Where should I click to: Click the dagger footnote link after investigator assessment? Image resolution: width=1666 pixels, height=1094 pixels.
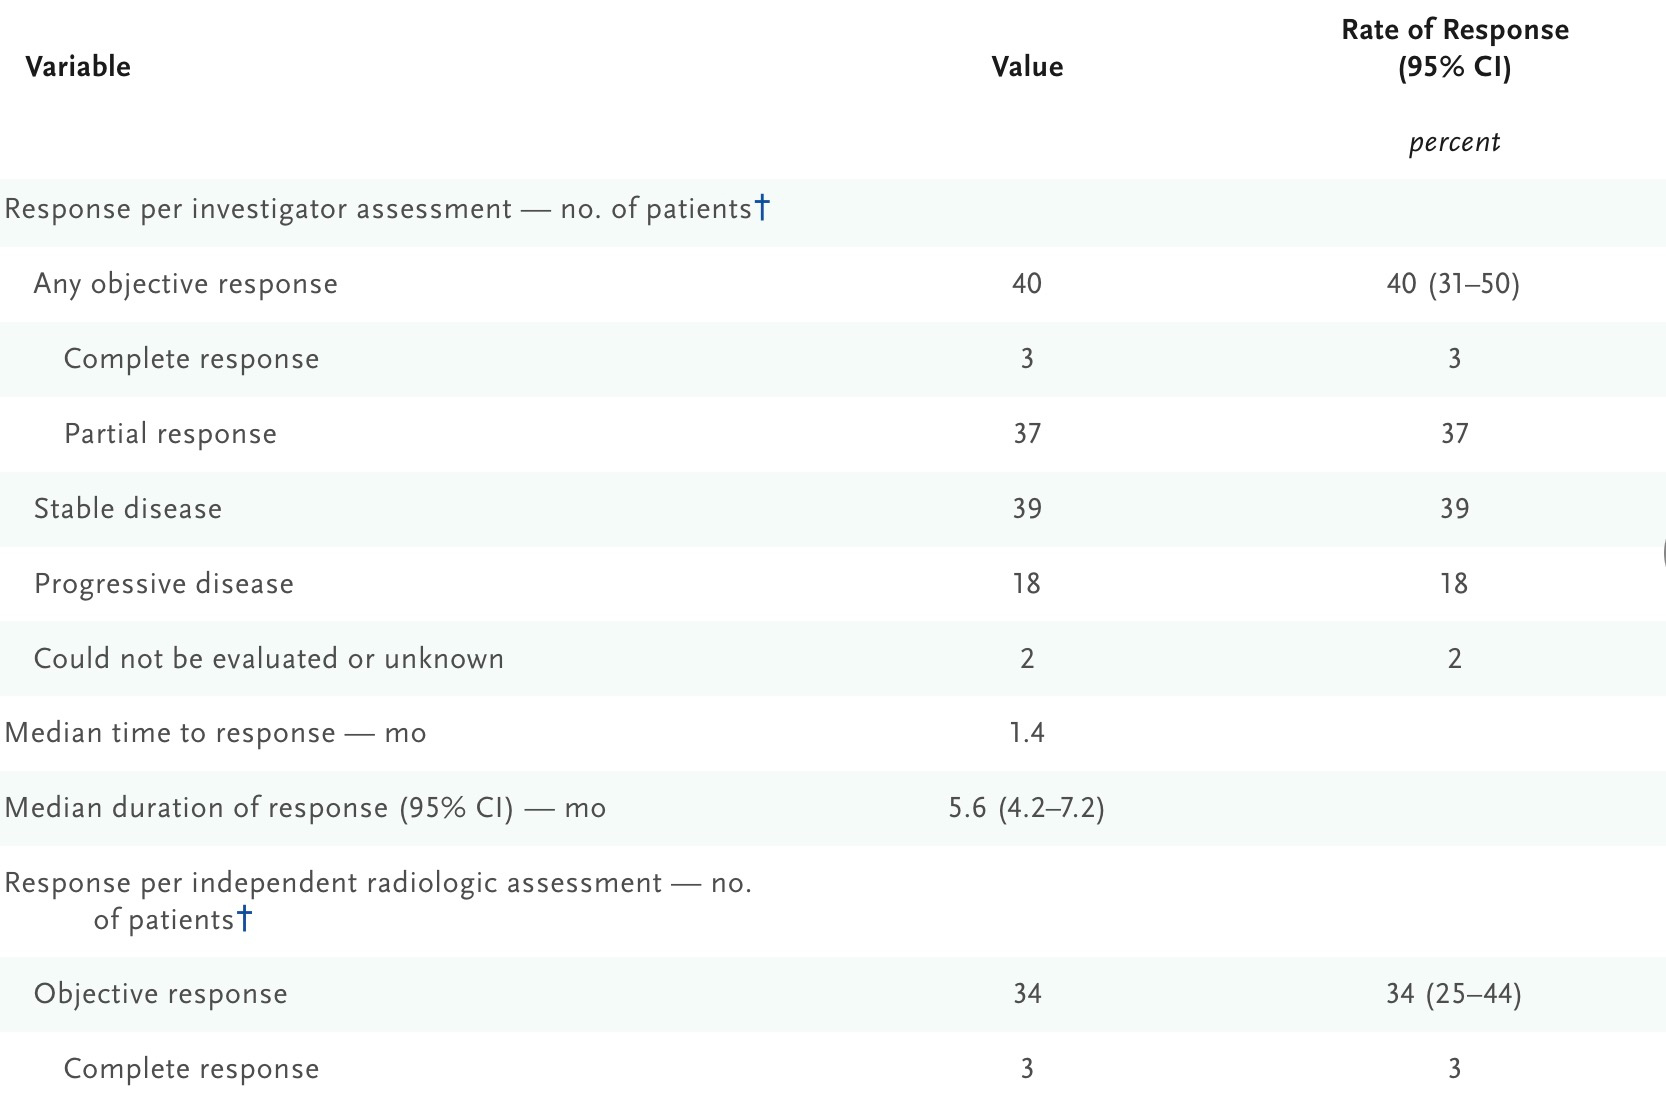[762, 207]
